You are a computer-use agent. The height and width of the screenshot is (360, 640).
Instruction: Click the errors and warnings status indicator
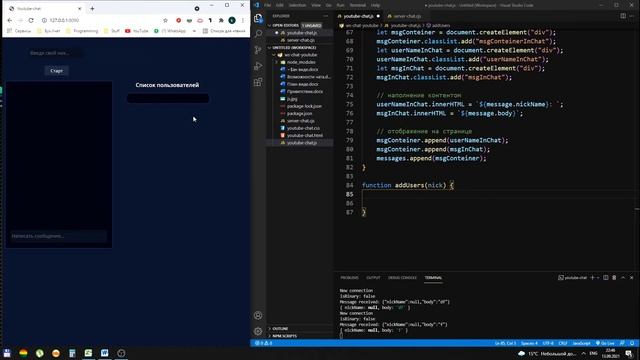263,343
